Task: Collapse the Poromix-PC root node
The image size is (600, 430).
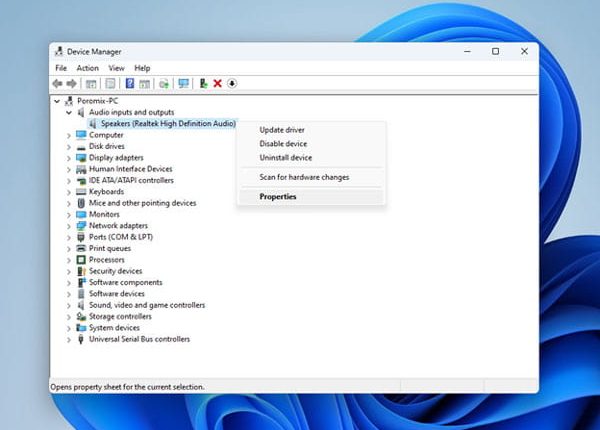Action: 57,101
